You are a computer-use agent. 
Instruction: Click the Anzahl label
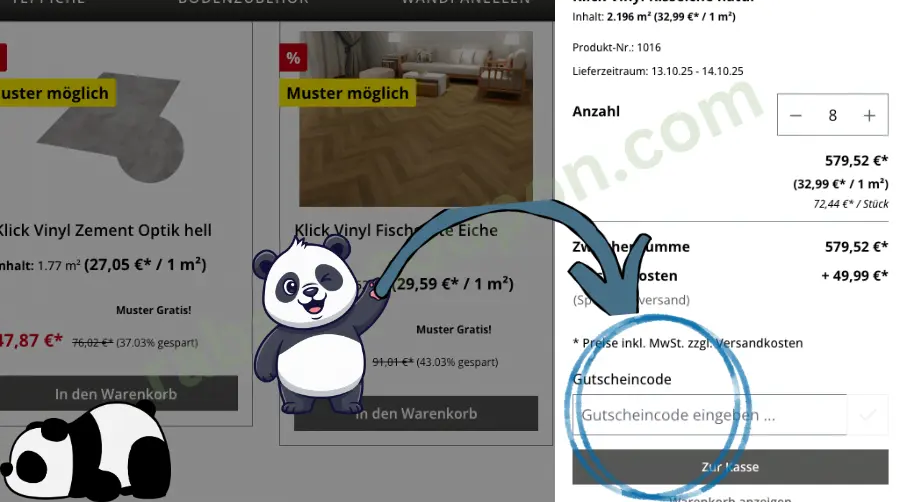click(x=596, y=111)
